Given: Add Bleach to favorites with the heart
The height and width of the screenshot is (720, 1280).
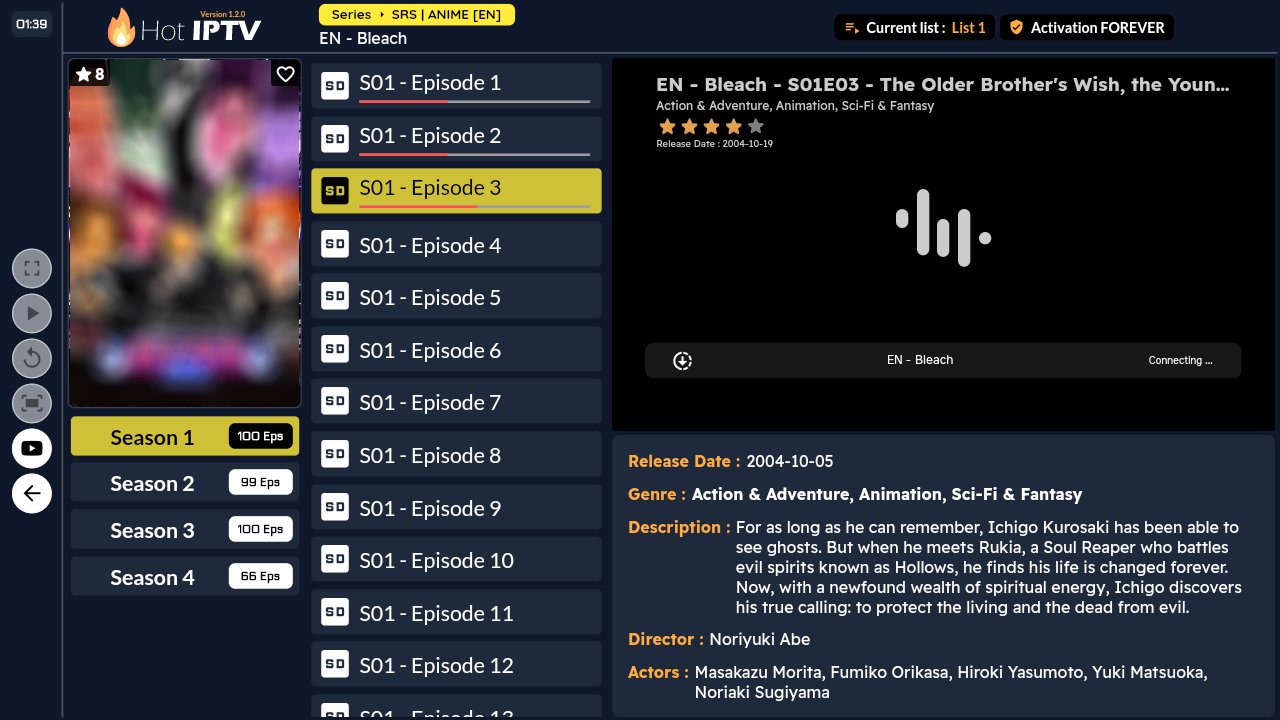Looking at the screenshot, I should point(285,74).
